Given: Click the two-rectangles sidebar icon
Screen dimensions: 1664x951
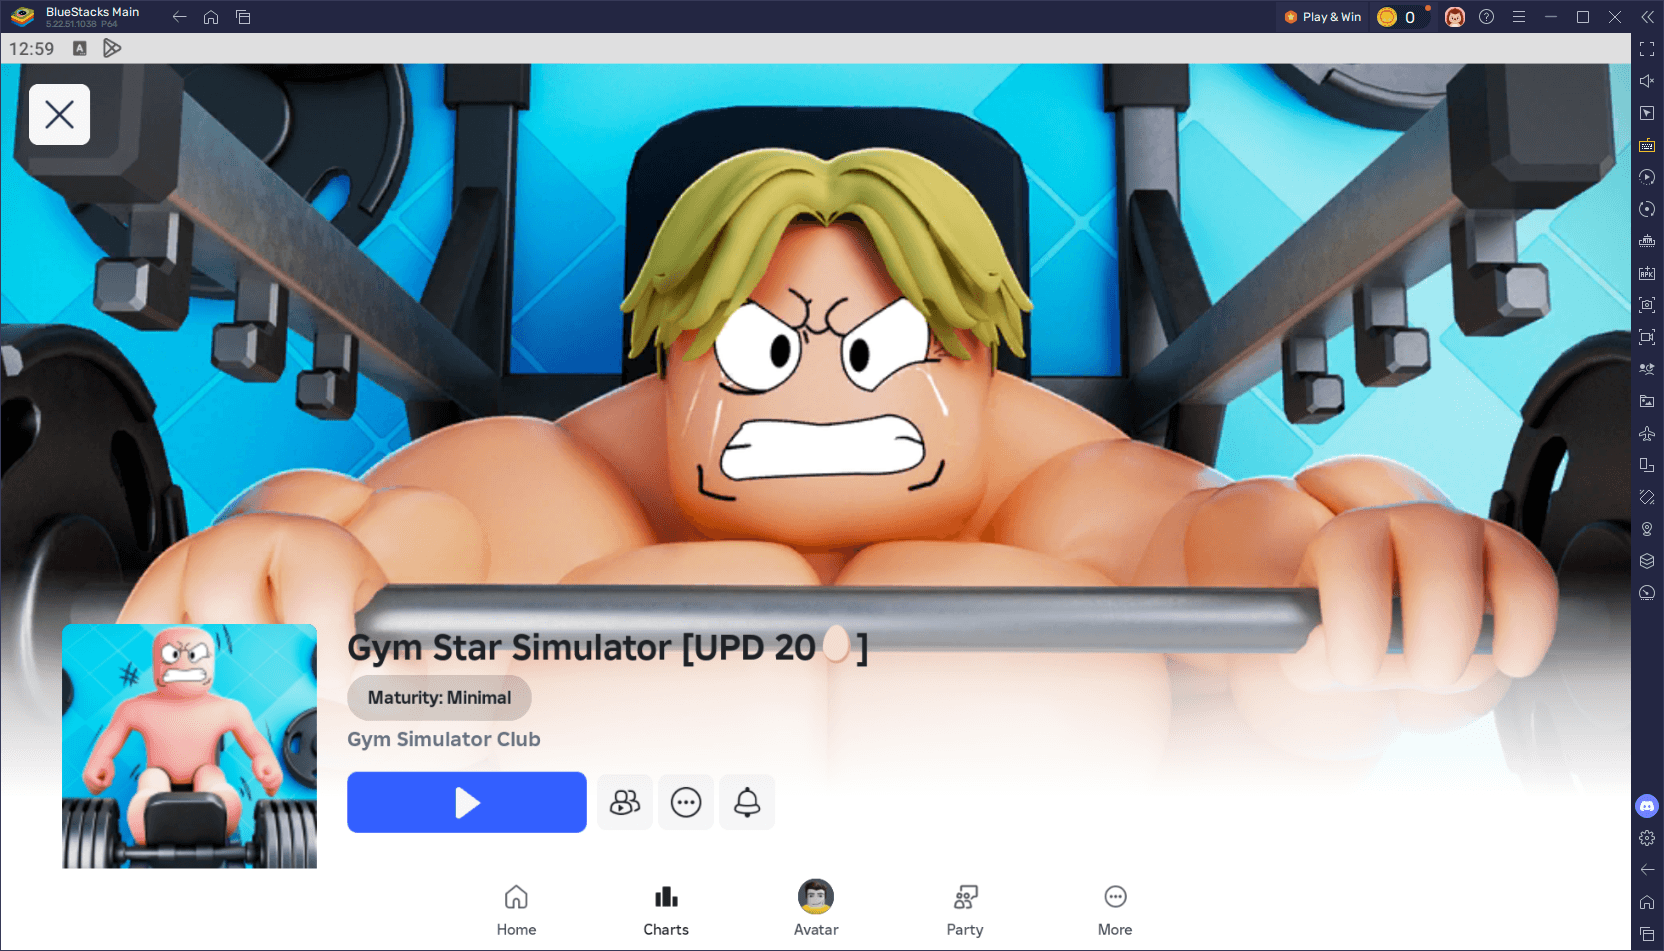Looking at the screenshot, I should [x=1647, y=465].
